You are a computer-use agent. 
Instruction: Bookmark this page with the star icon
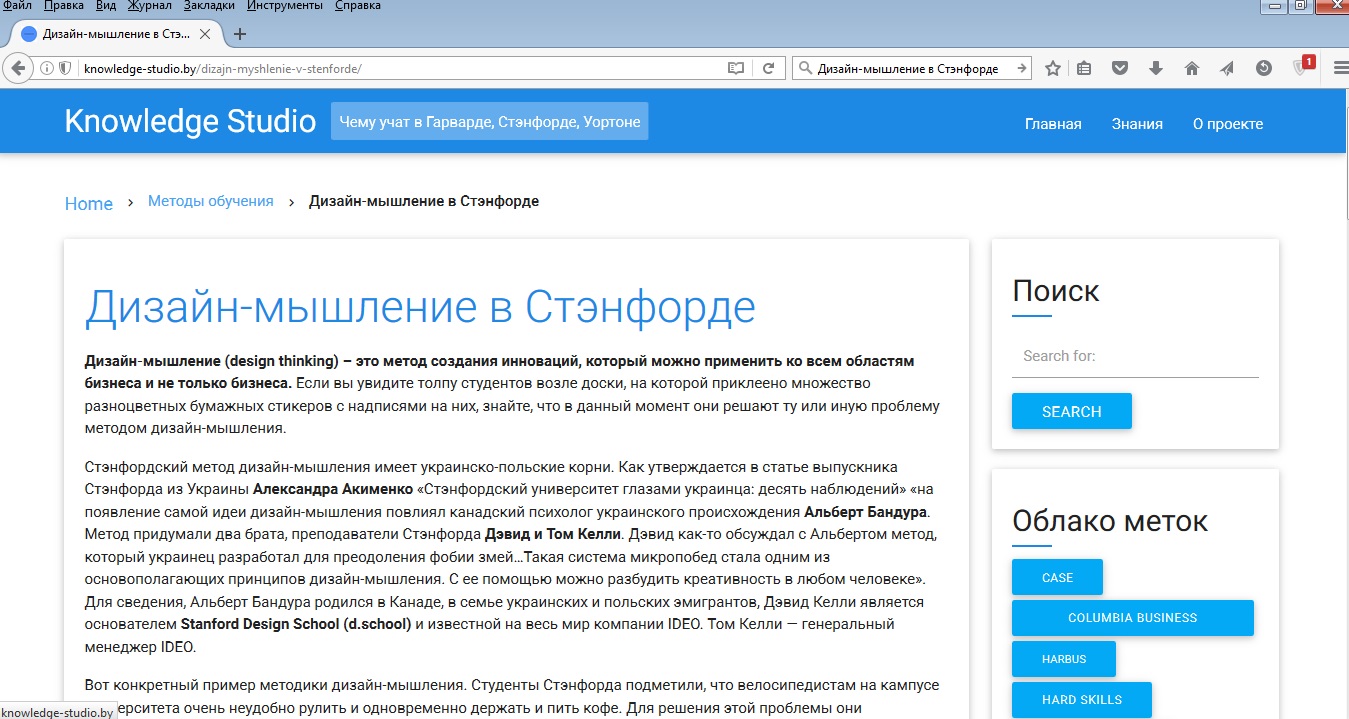(1053, 69)
